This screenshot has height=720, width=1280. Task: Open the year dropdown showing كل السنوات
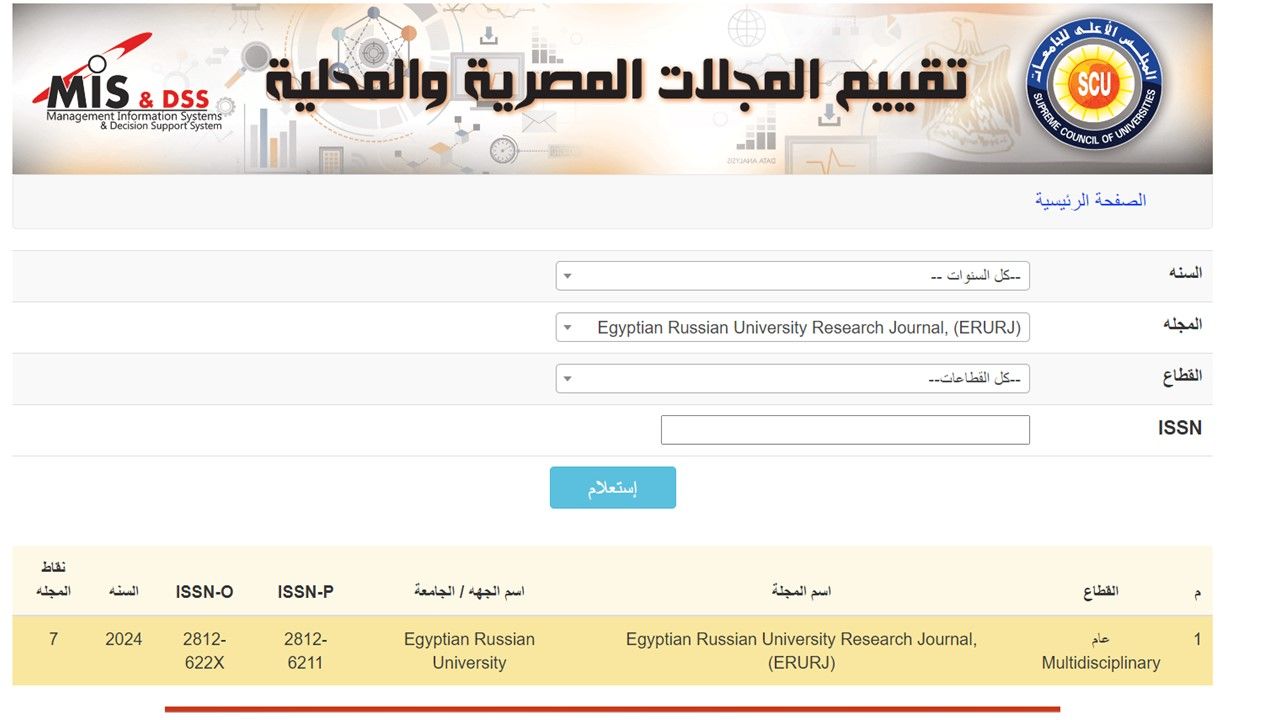coord(792,276)
